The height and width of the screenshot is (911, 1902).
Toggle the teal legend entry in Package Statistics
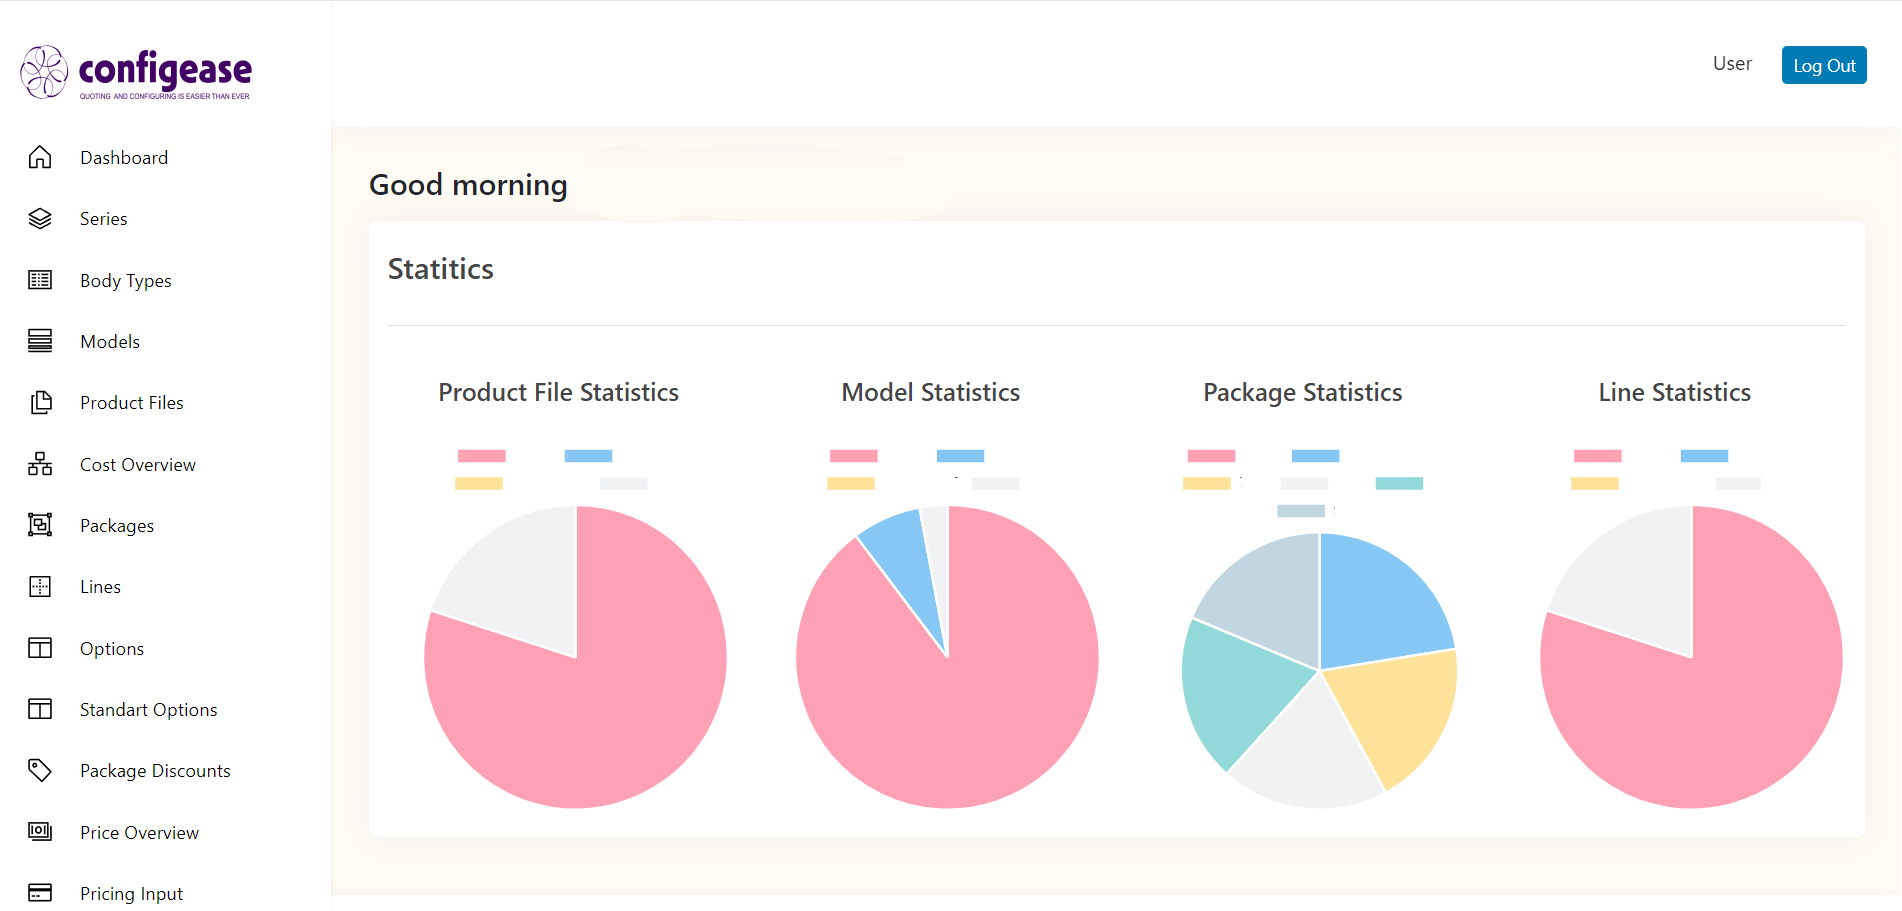pos(1400,483)
